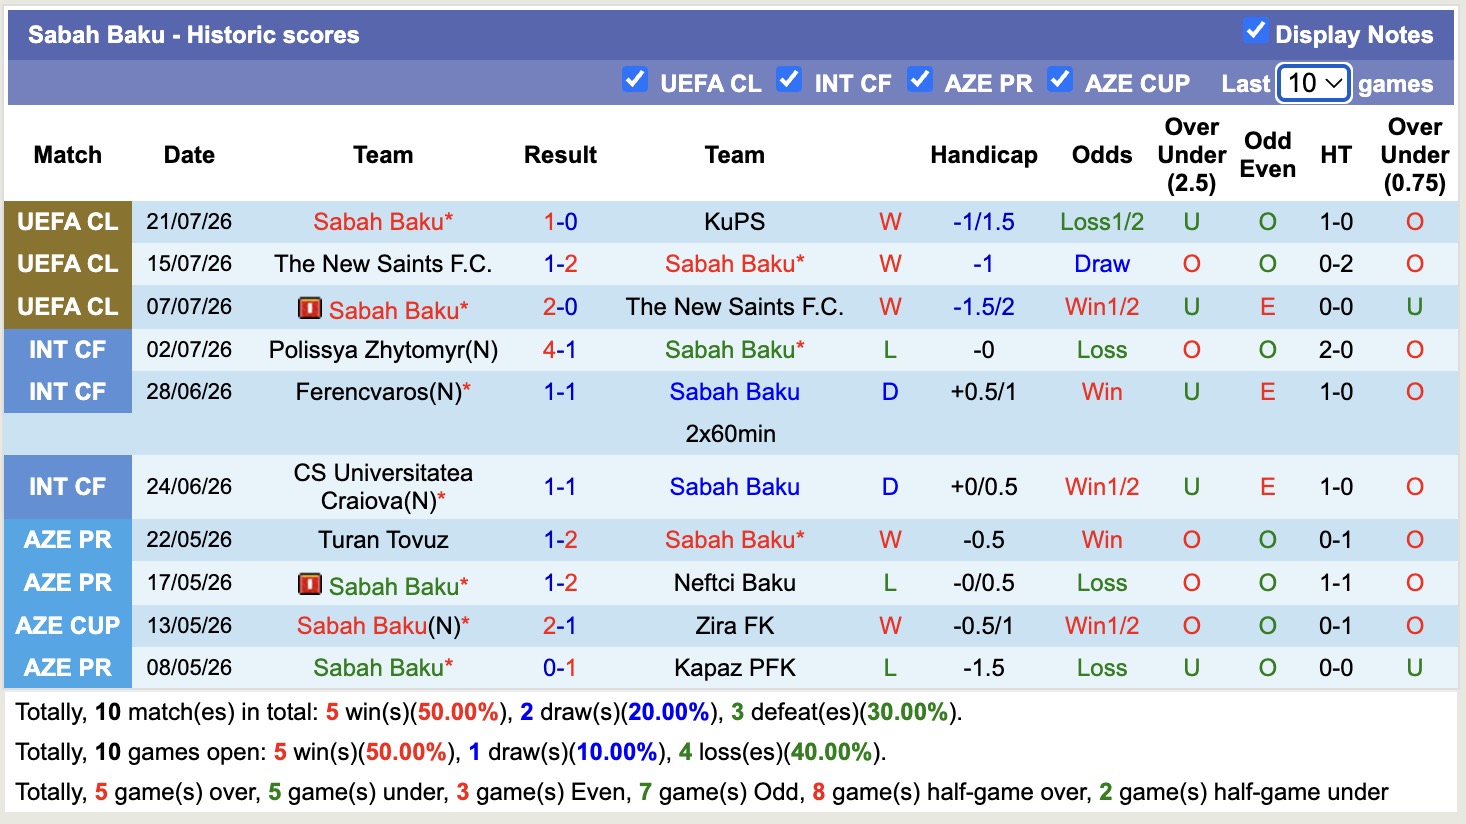Image resolution: width=1466 pixels, height=824 pixels.
Task: Click Ferencvaros(N) team name
Action: click(x=379, y=392)
